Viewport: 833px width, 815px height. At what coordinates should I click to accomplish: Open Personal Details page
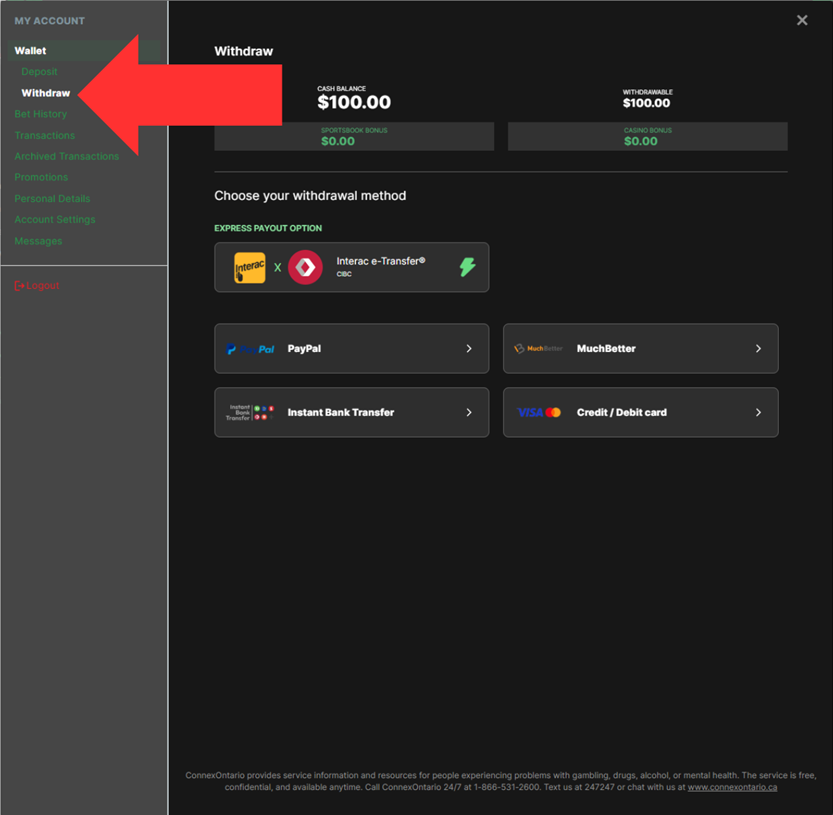point(52,199)
